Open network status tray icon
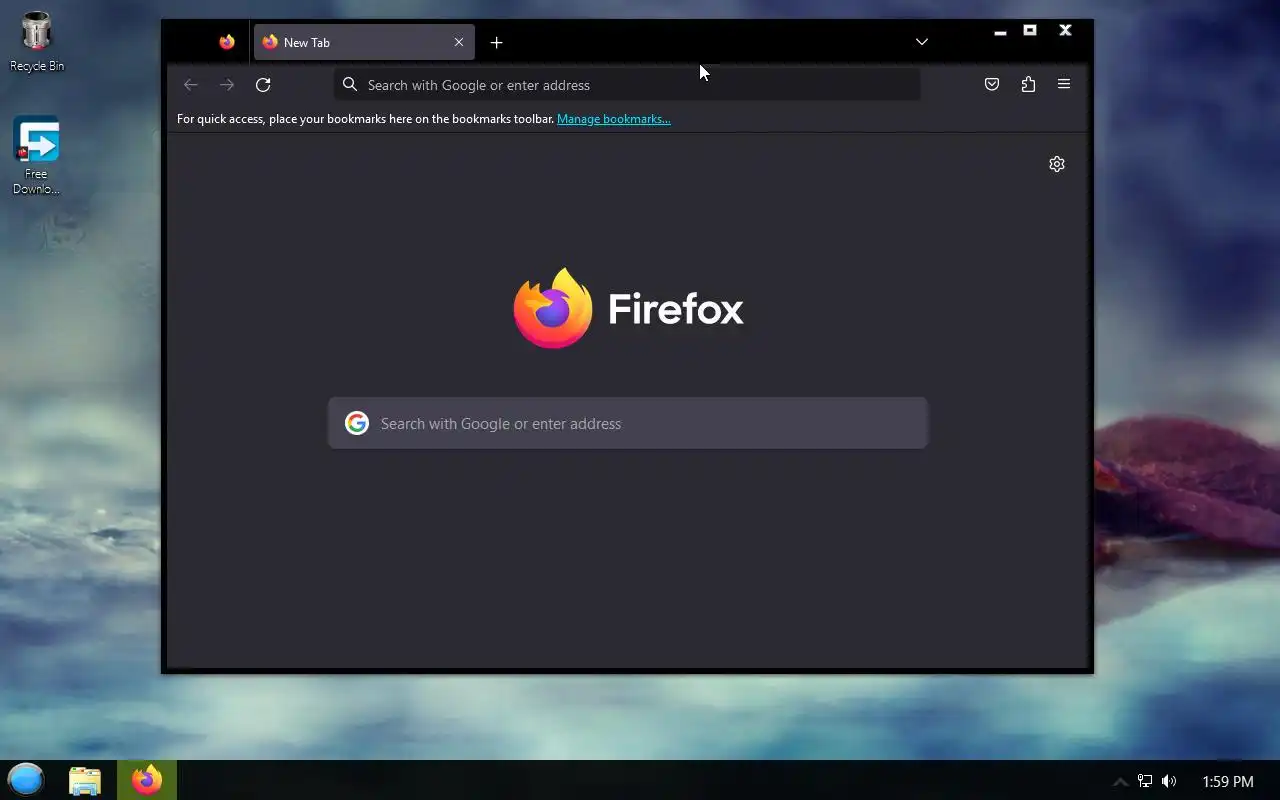 coord(1145,781)
